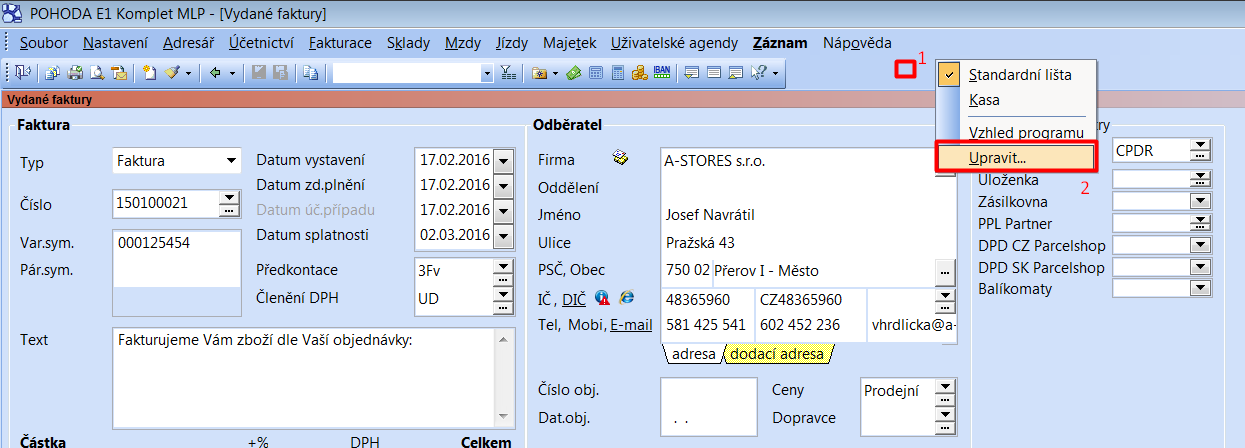1245x448 pixels.
Task: Open the Soubor menu
Action: pos(43,43)
